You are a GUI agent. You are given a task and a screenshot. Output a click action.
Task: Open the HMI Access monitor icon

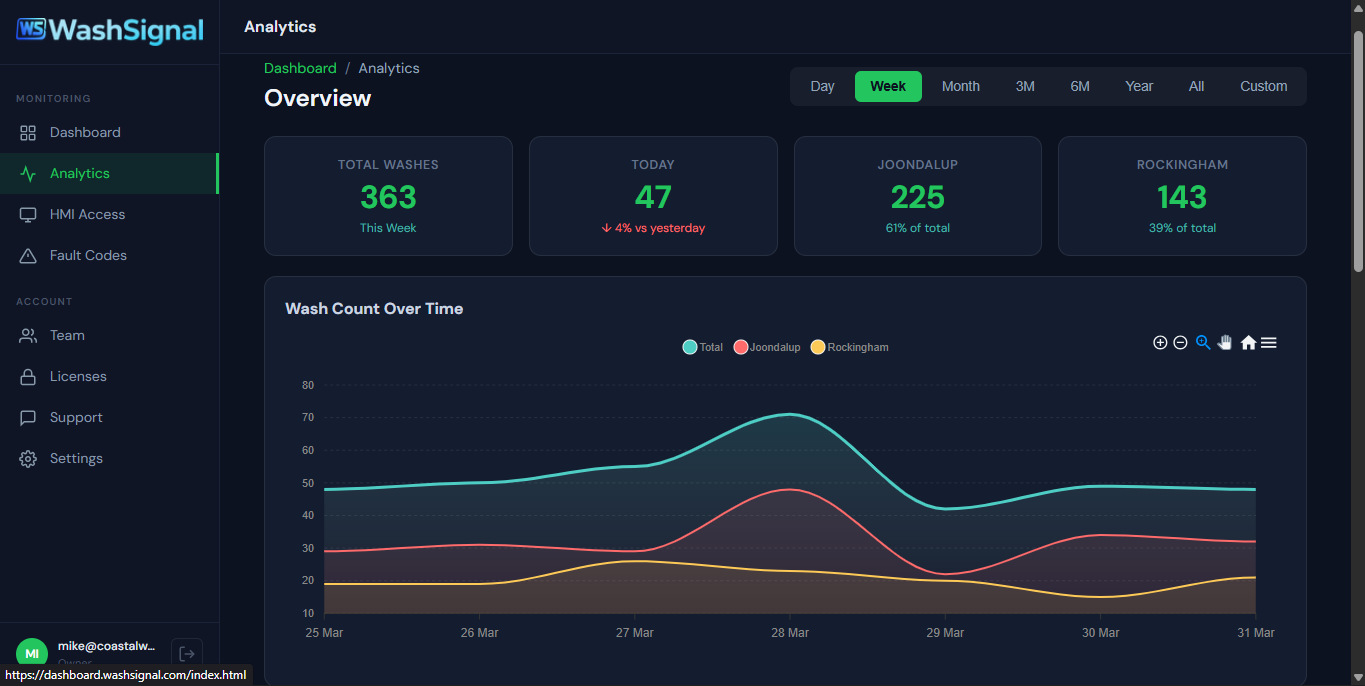point(28,215)
